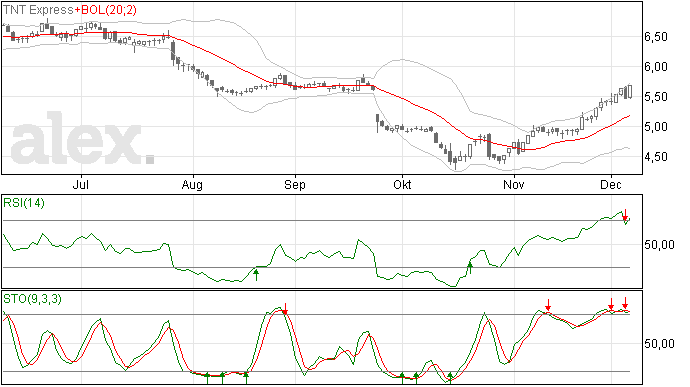The width and height of the screenshot is (690, 387).
Task: Click the STO(9,3,3) indicator label
Action: coord(32,299)
